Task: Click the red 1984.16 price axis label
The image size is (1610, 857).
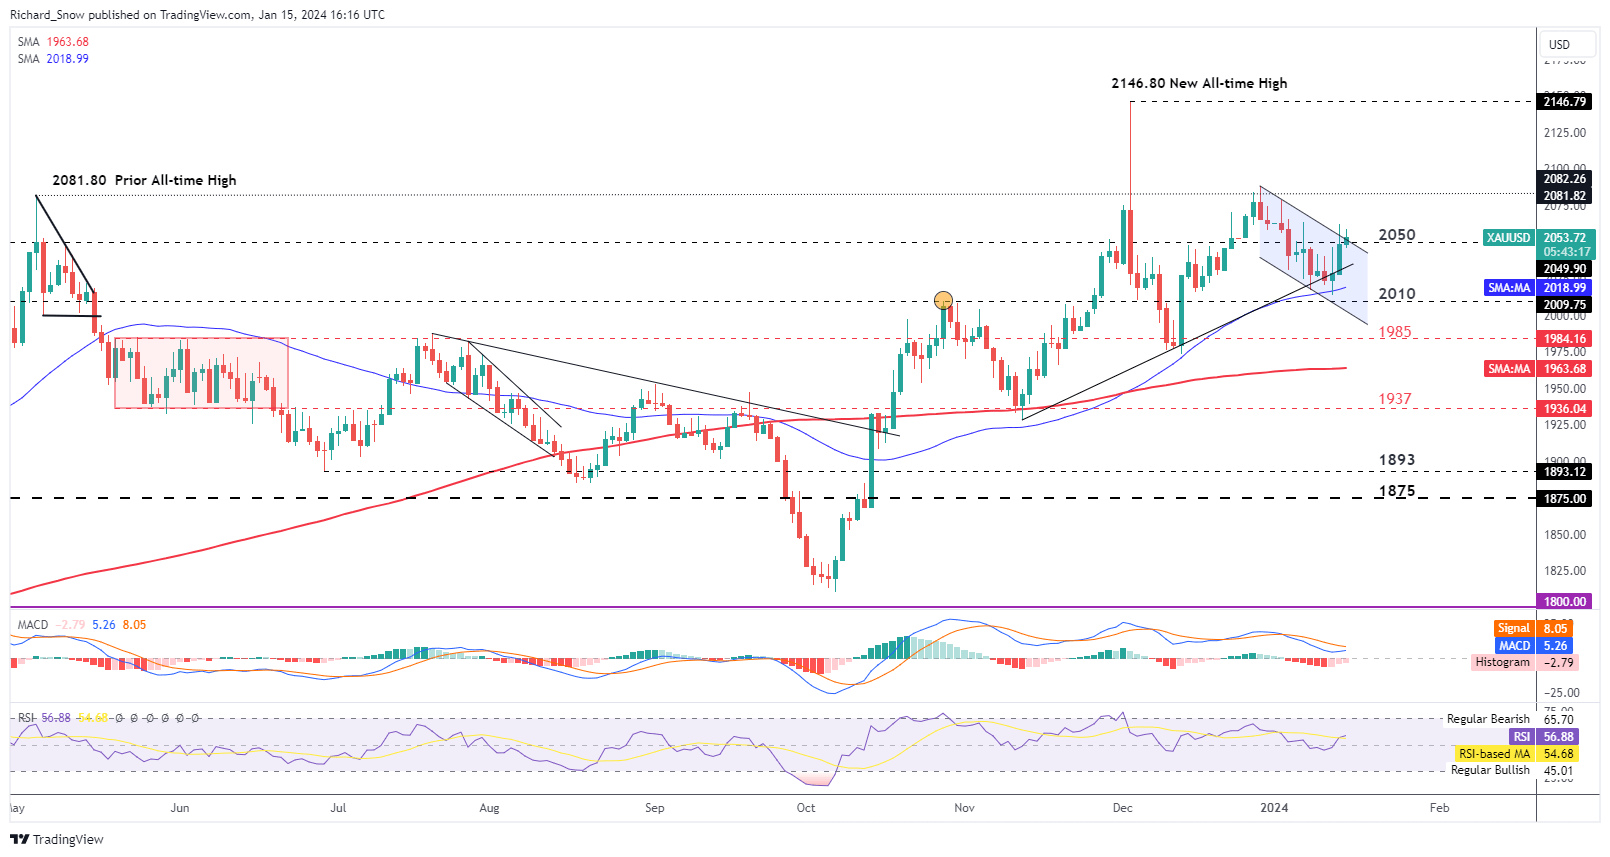Action: (x=1565, y=339)
